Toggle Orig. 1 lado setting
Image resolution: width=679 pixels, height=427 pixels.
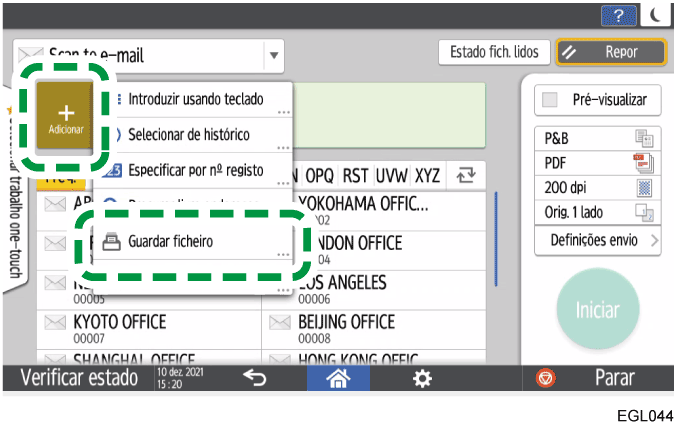click(596, 212)
